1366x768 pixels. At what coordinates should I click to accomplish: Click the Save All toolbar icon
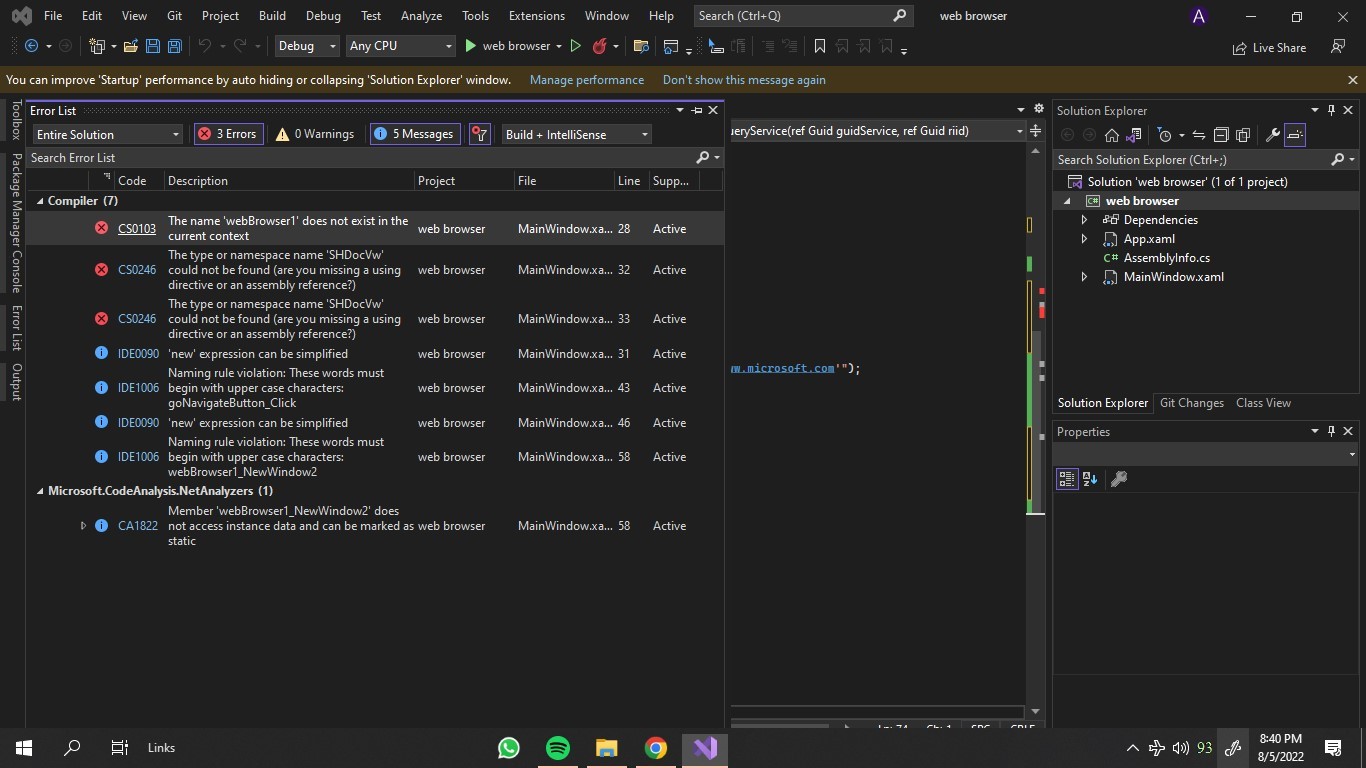point(175,46)
